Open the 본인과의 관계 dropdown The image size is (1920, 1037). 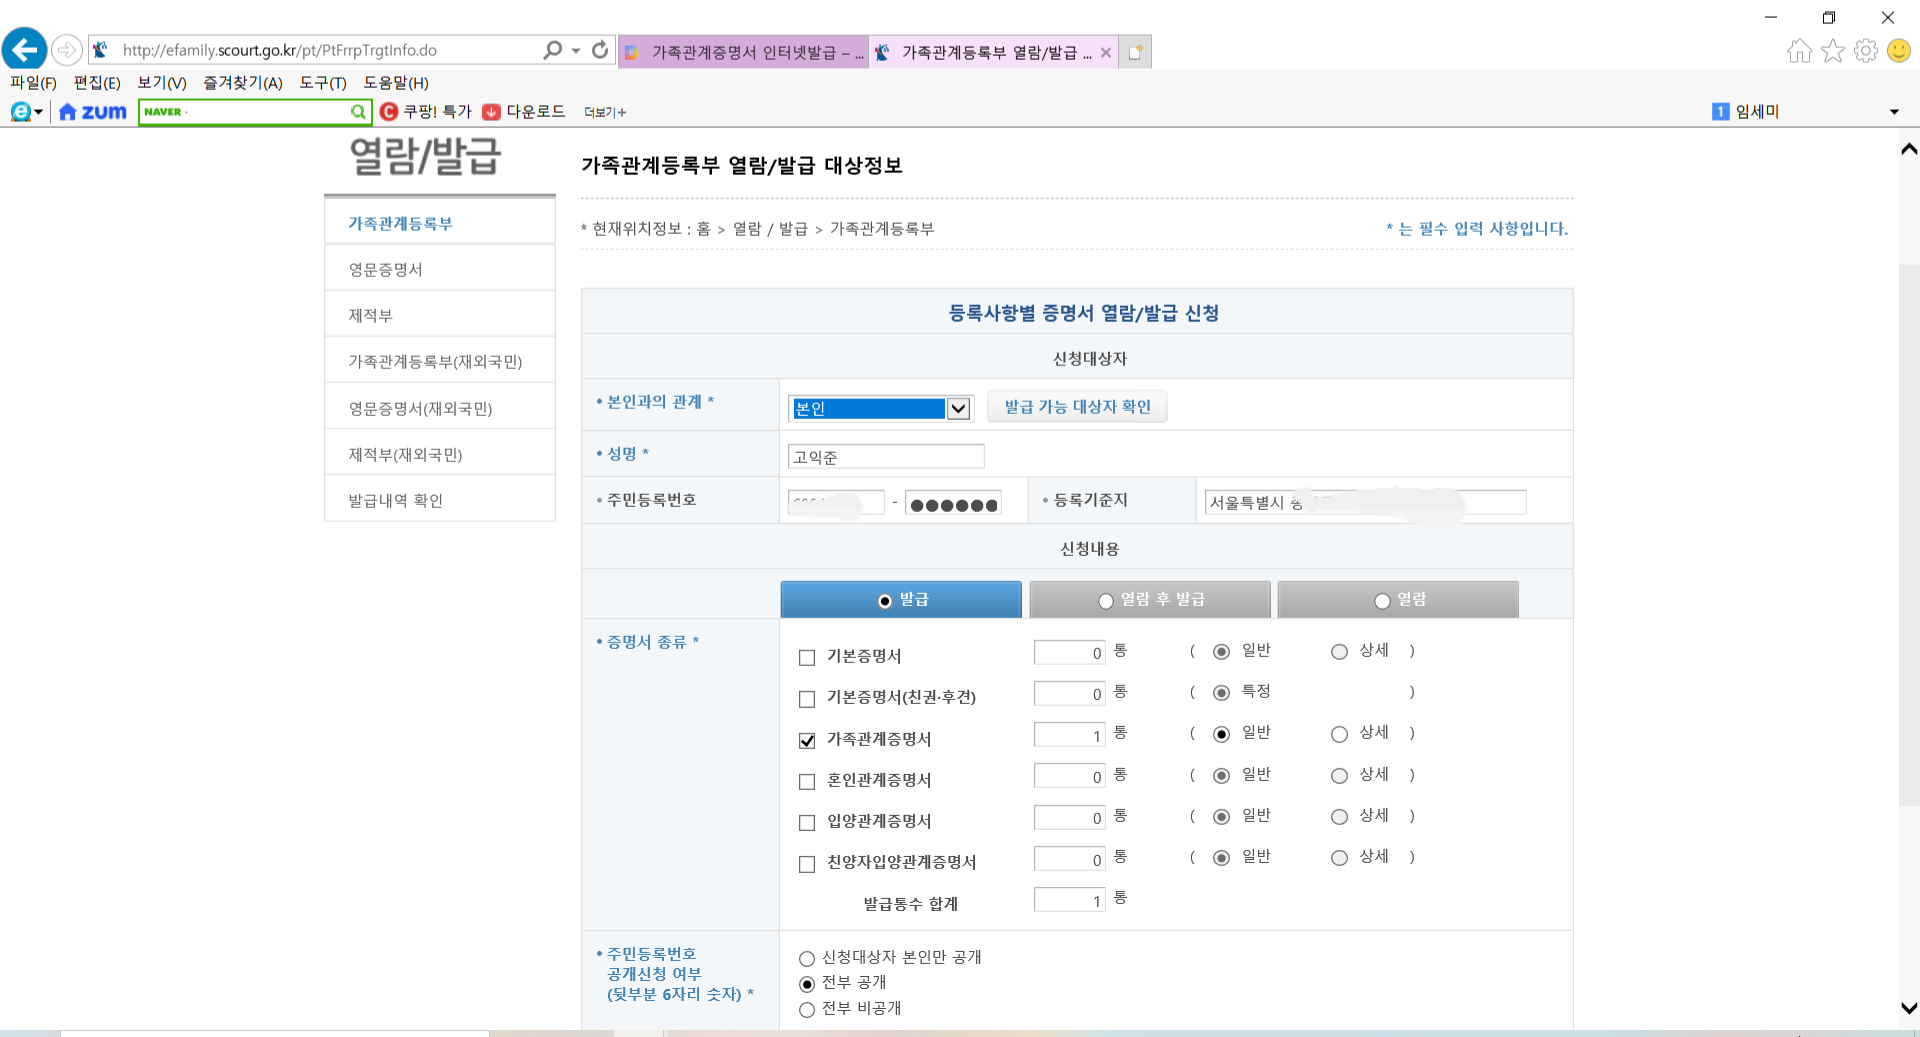pos(880,408)
